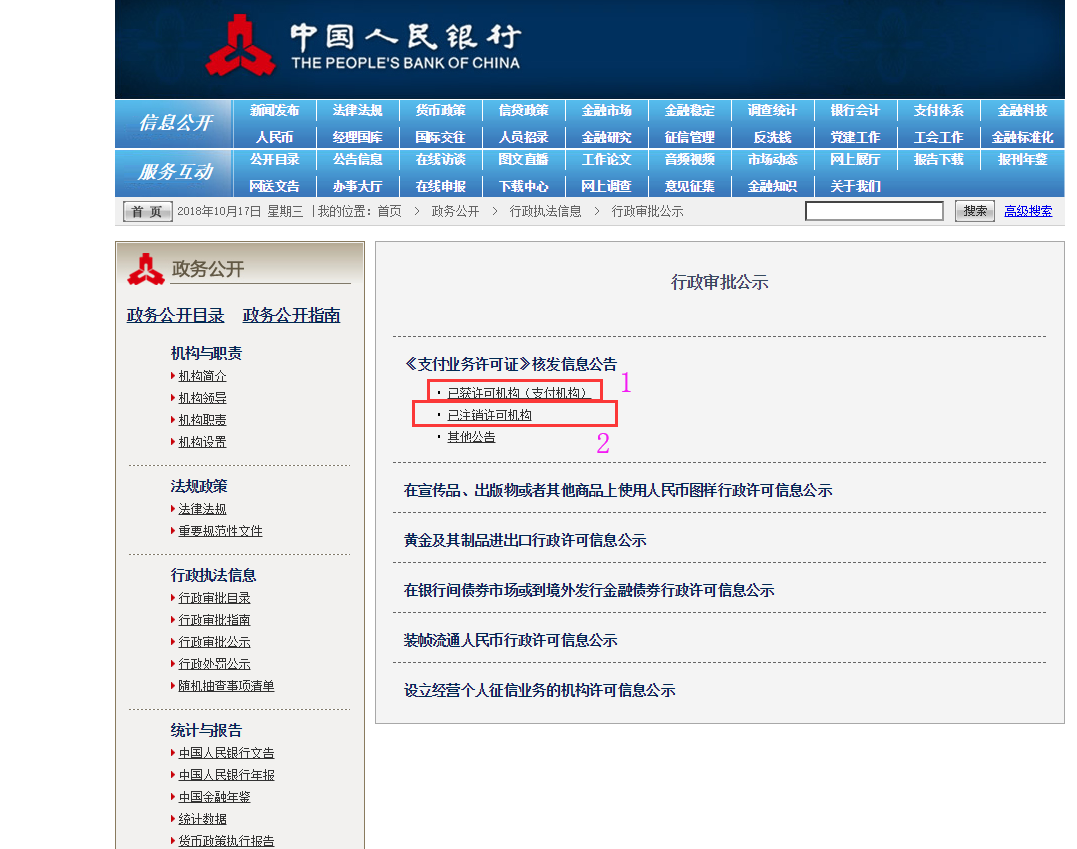Screen dimensions: 1077x849
Task: Open the 装帧流通人民币行政许可信息公示 entry
Action: 510,641
